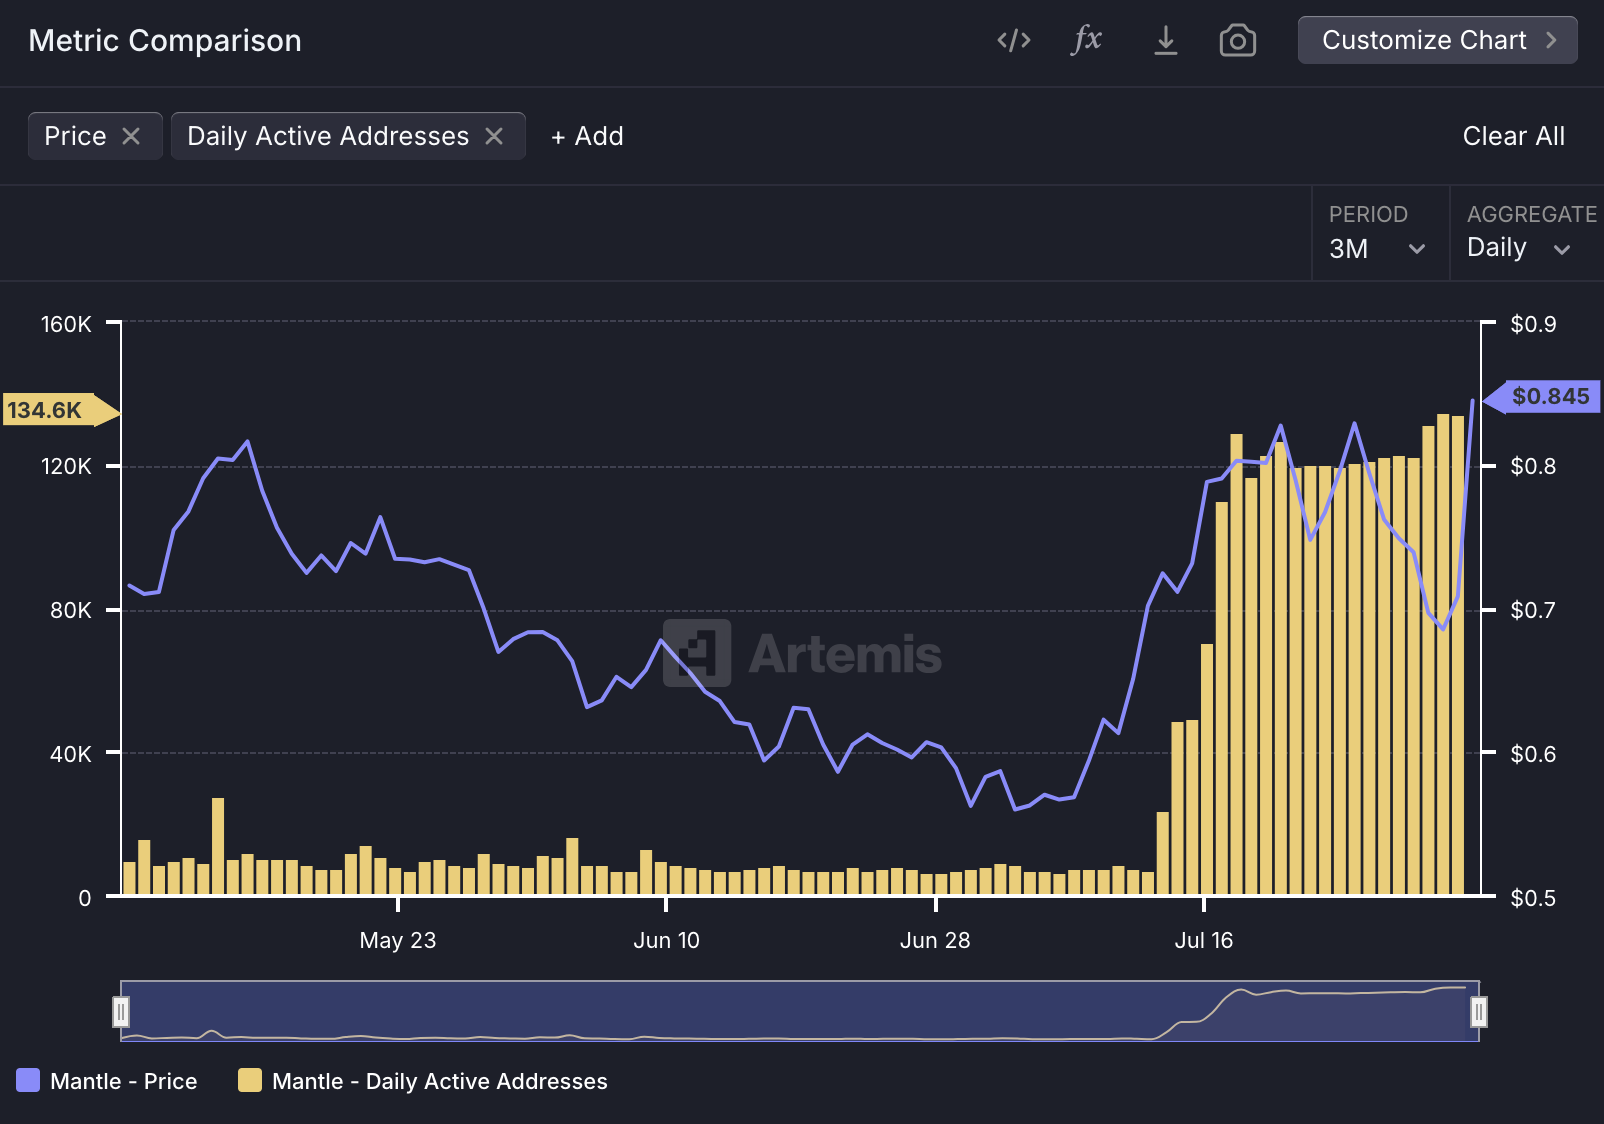Viewport: 1604px width, 1124px height.
Task: Add a new metric with + Add
Action: pos(587,136)
